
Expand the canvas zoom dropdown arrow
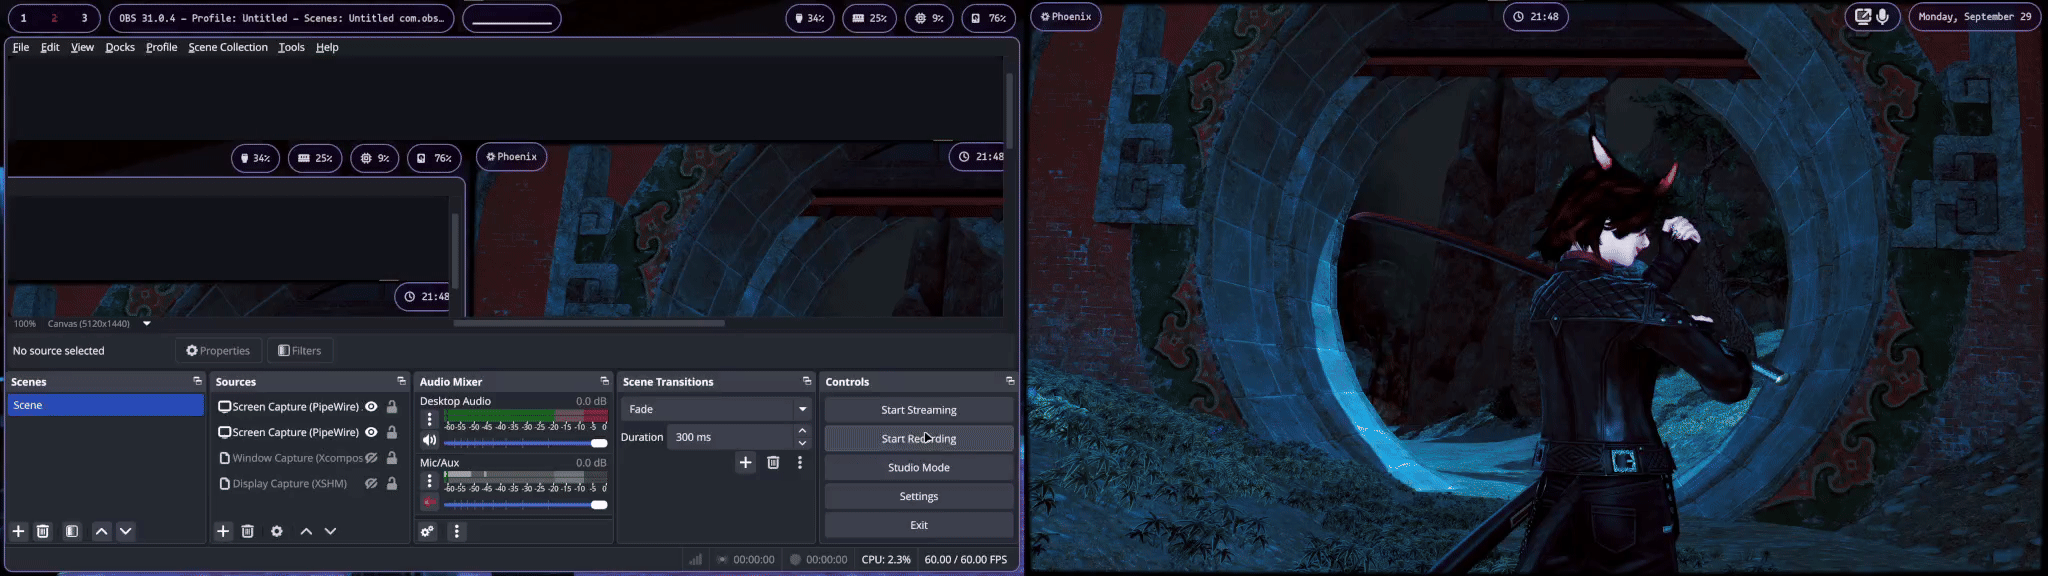click(147, 324)
